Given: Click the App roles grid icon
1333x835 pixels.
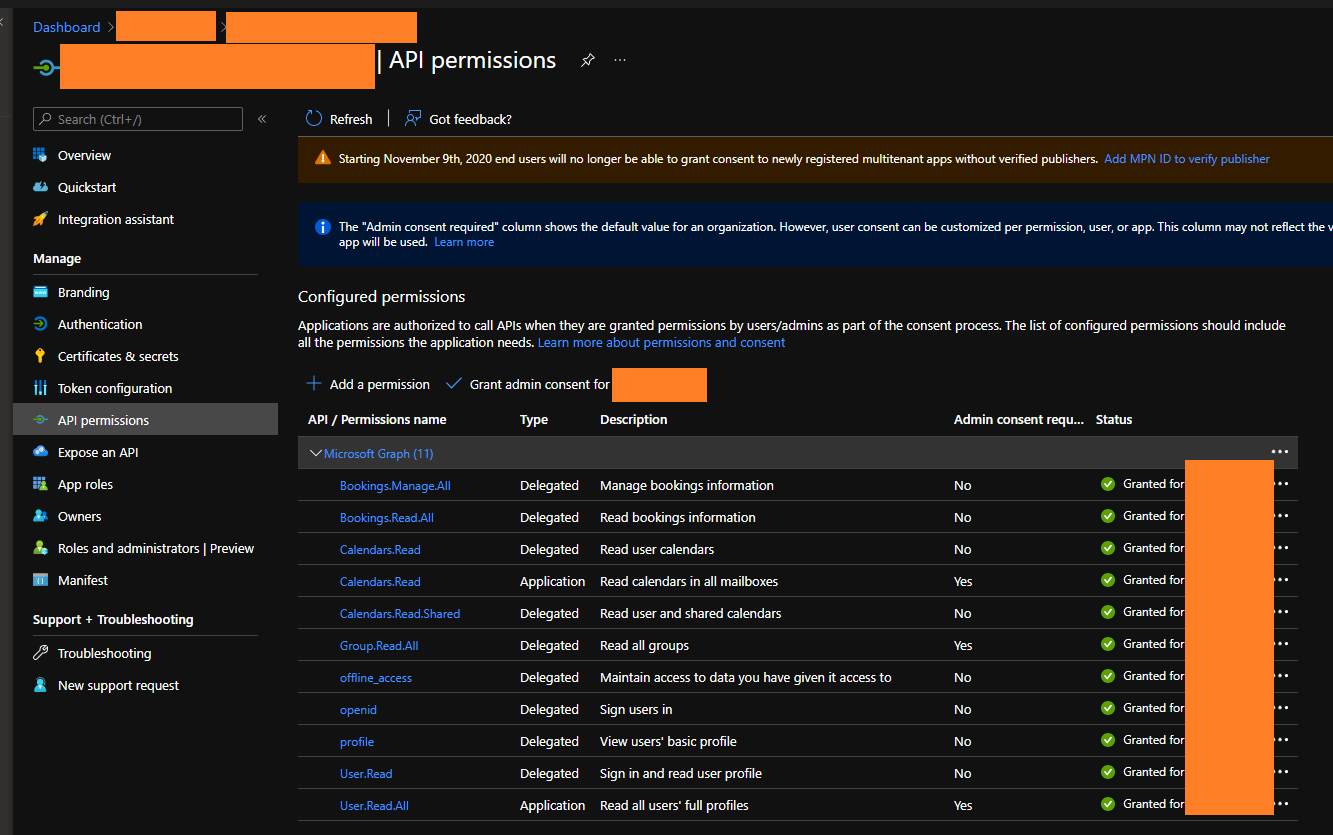Looking at the screenshot, I should click(40, 484).
